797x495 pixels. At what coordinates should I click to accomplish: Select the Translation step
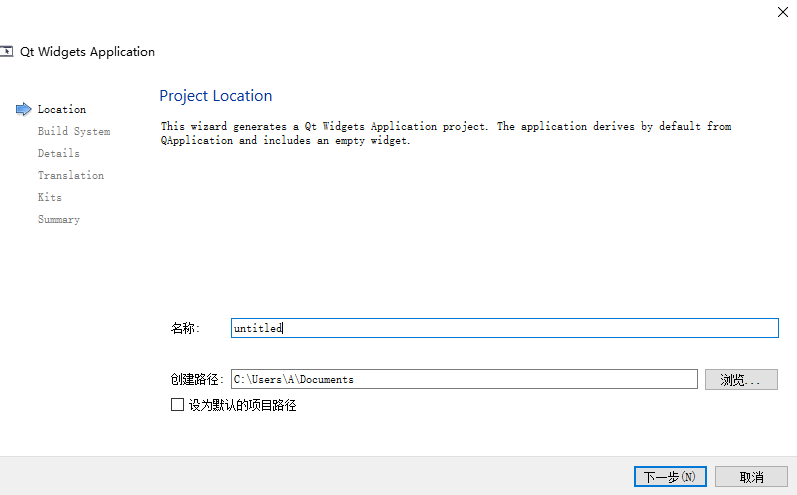(71, 175)
